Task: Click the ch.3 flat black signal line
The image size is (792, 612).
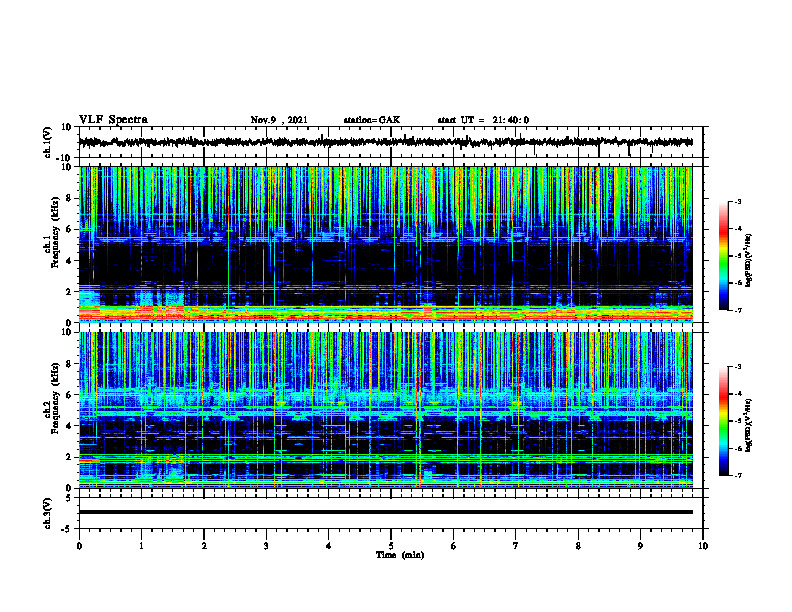Action: click(385, 512)
